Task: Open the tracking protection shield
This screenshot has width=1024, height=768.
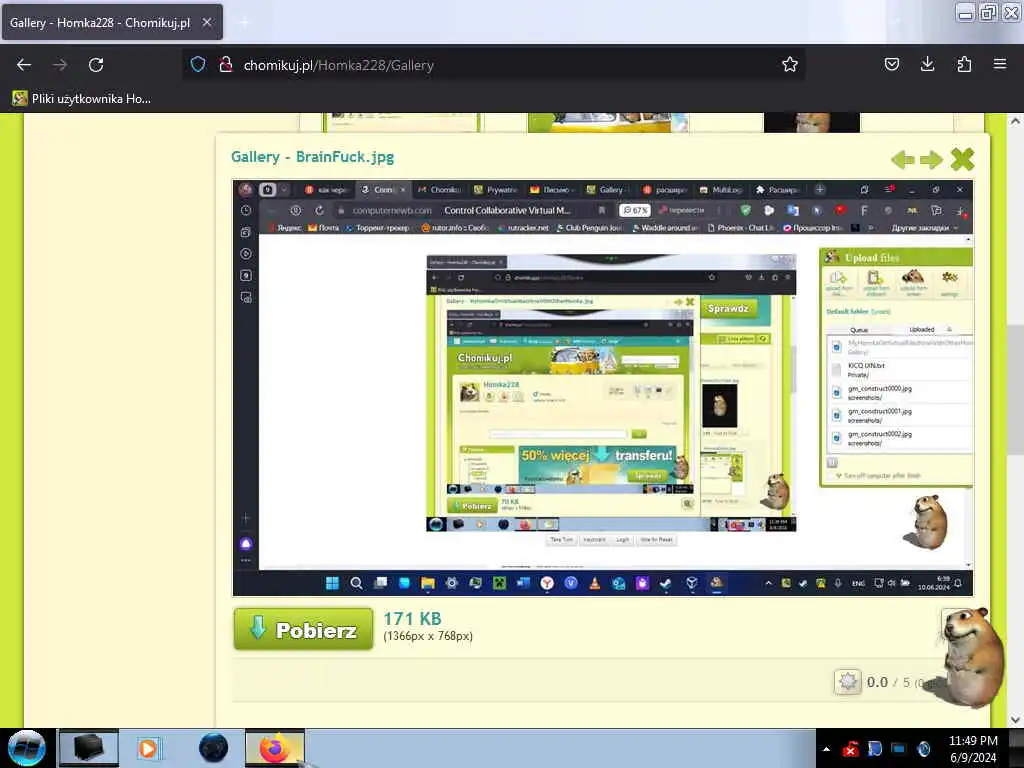Action: pos(198,65)
